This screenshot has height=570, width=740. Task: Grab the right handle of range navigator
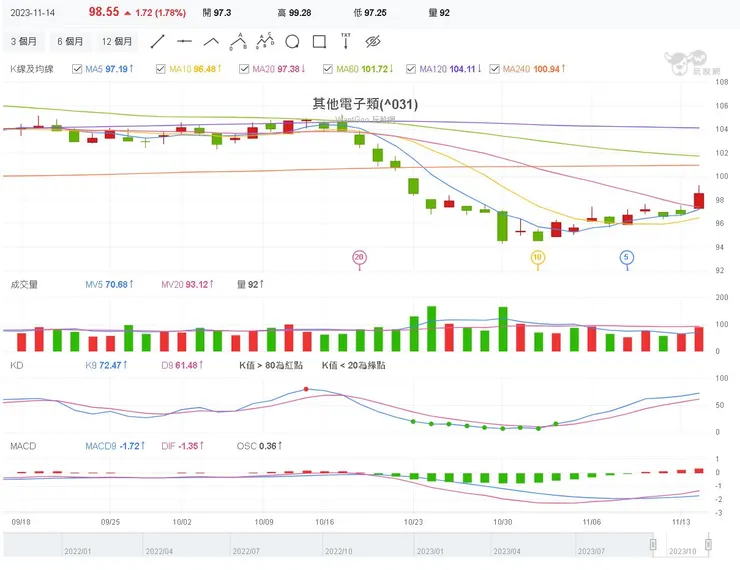708,545
